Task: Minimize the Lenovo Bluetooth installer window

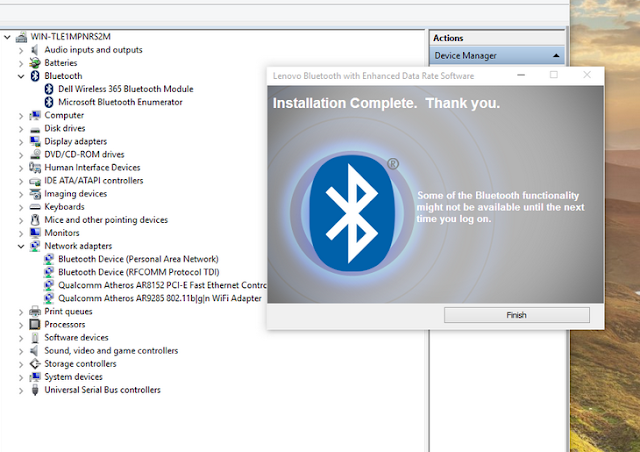Action: pyautogui.click(x=521, y=75)
